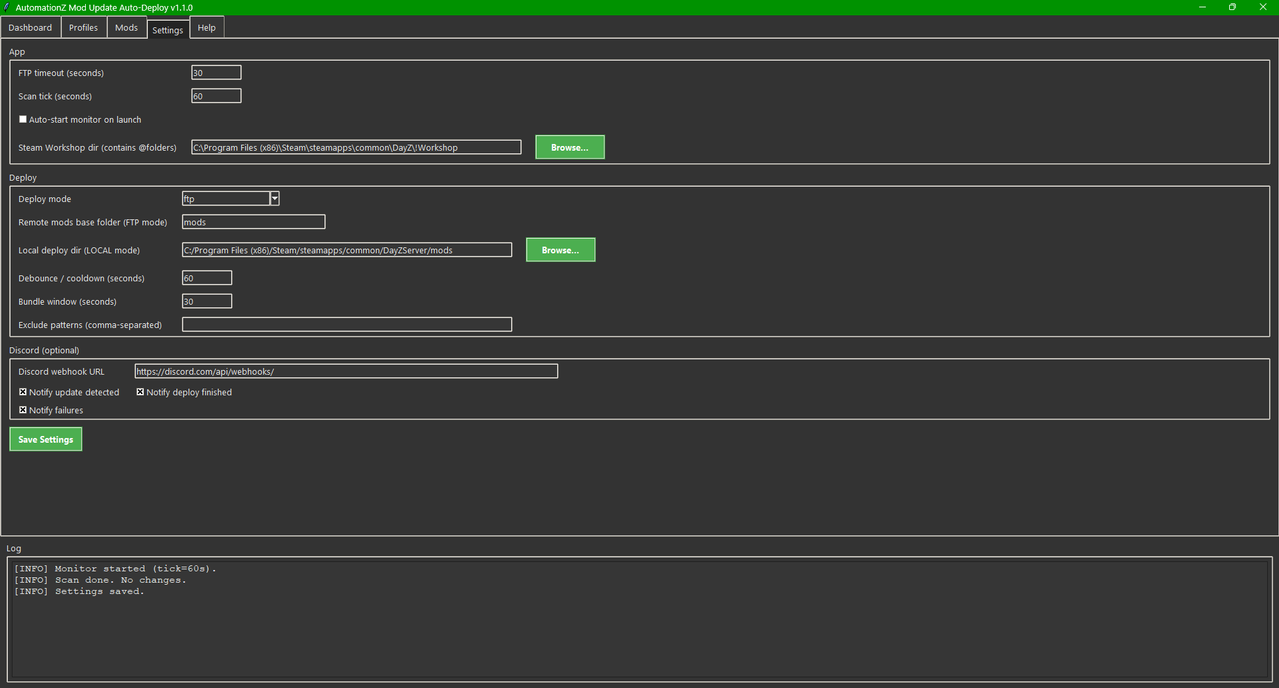
Task: Restore down the AutomationZ window
Action: point(1232,7)
